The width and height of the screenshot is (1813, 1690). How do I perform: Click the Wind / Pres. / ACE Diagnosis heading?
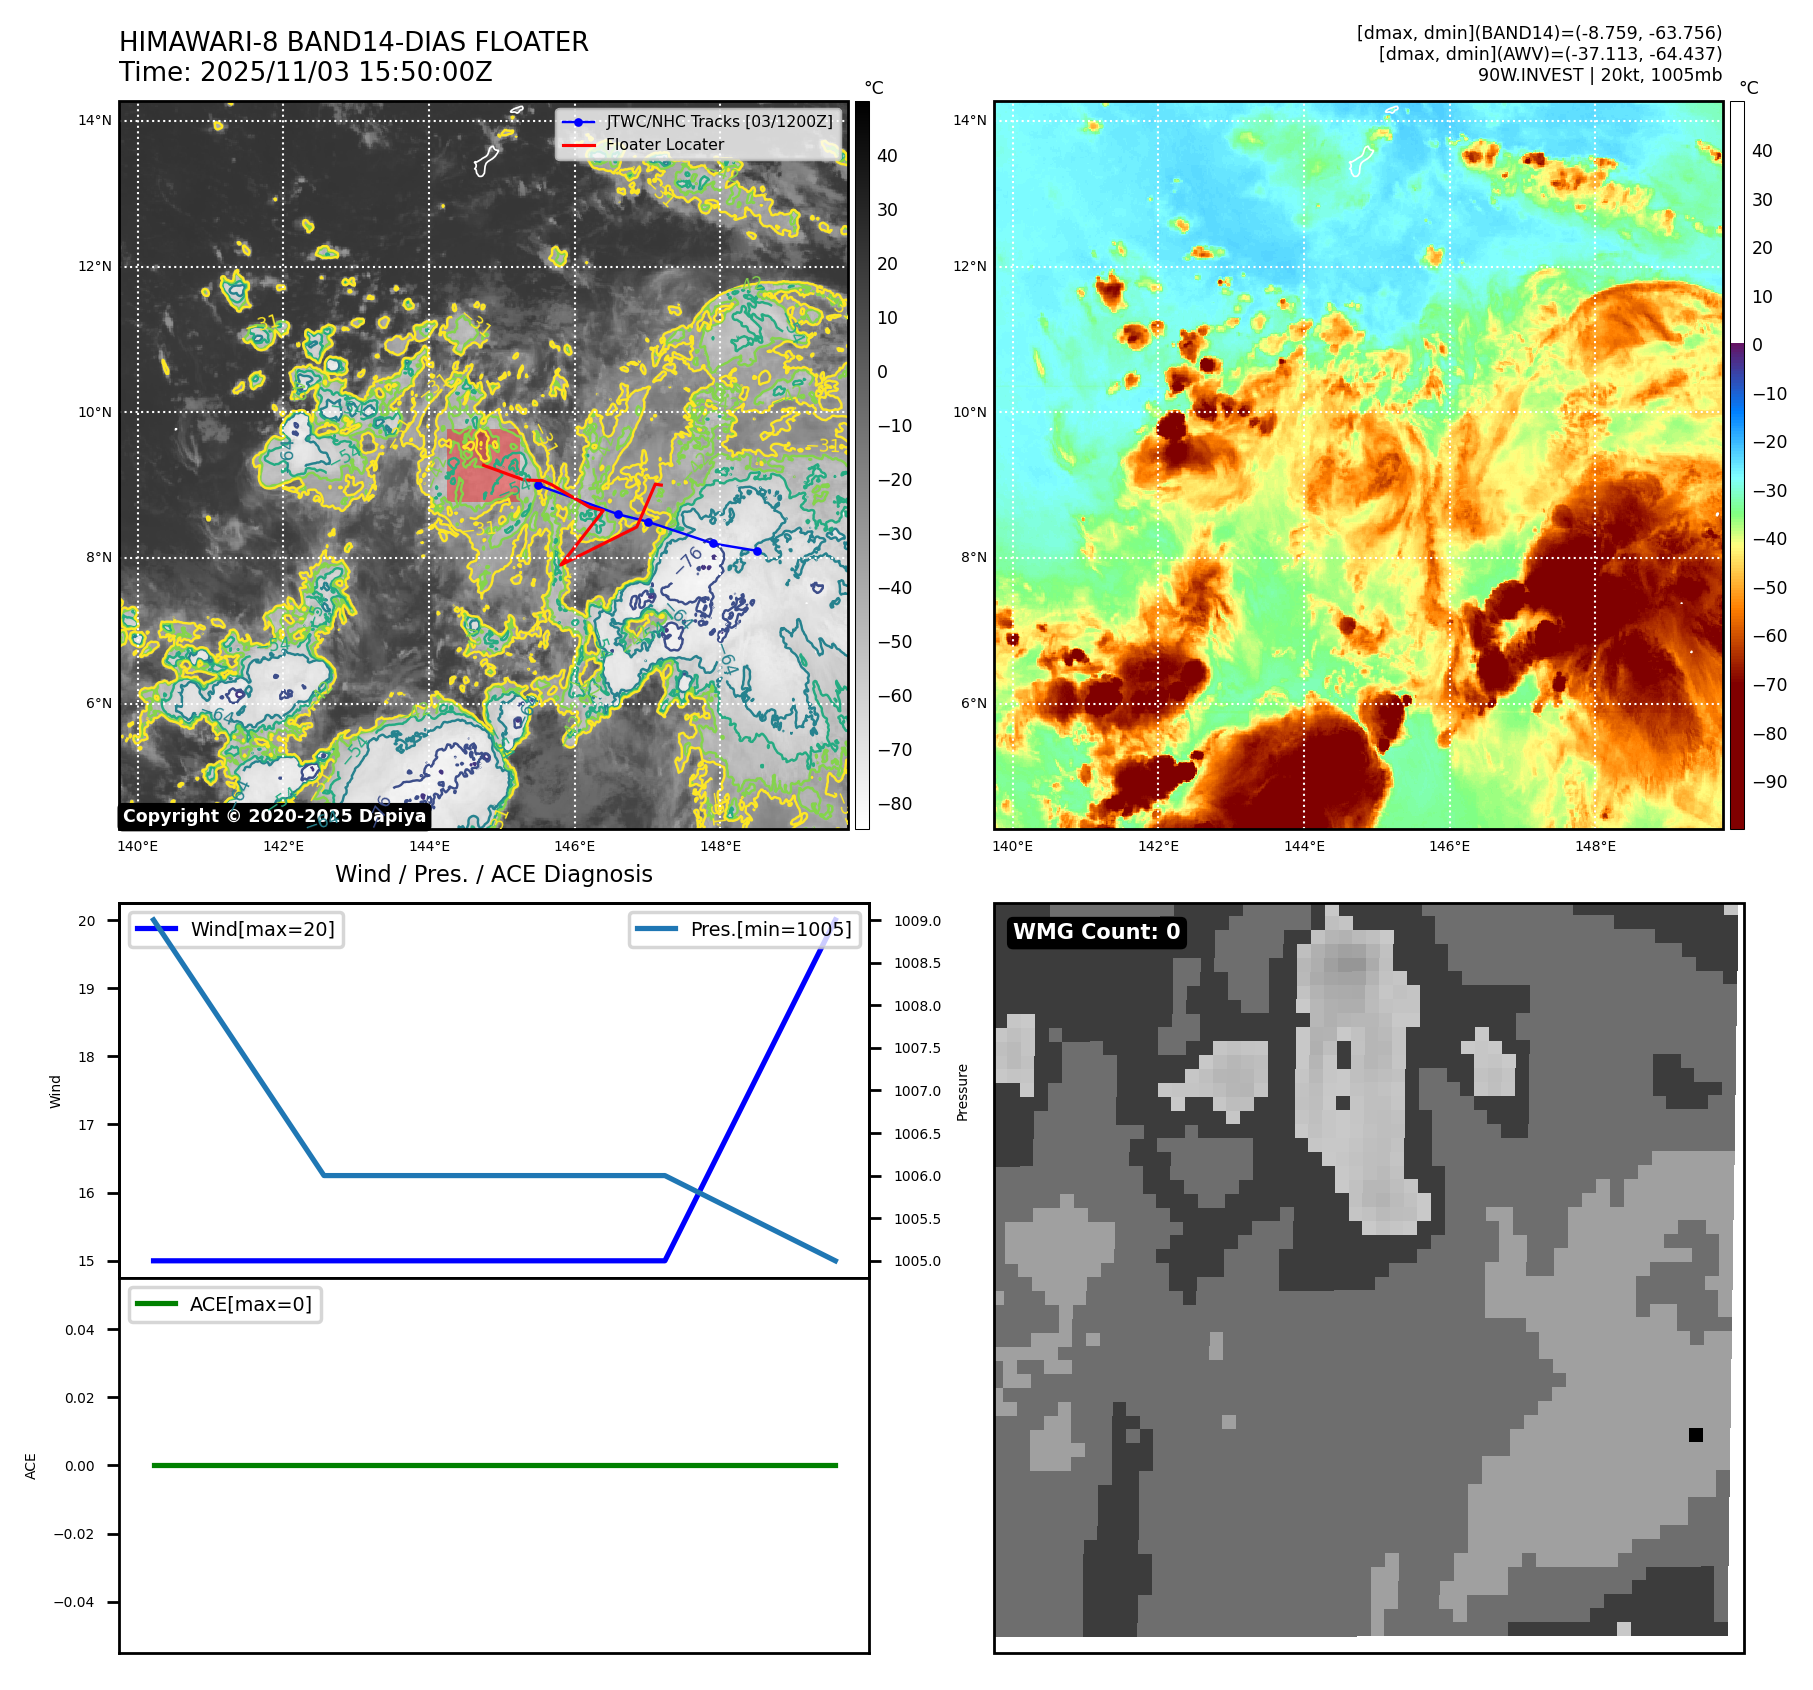click(493, 874)
